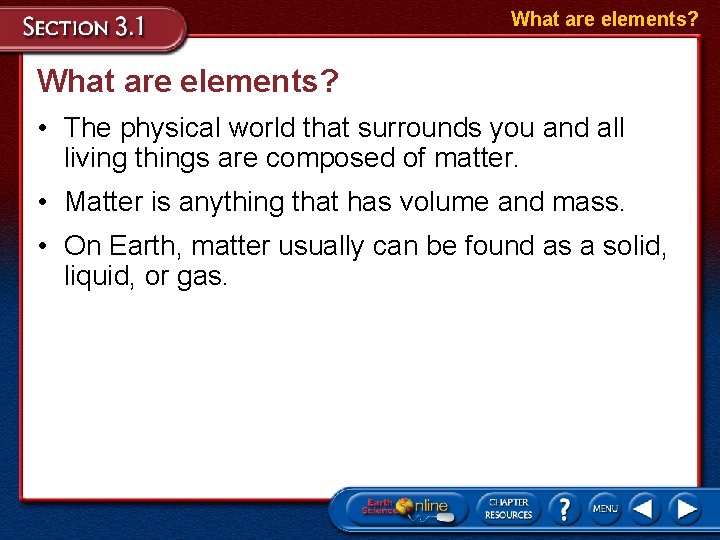Click the dark red 'What are elements?' slide title
This screenshot has height=540, width=720.
click(x=187, y=81)
